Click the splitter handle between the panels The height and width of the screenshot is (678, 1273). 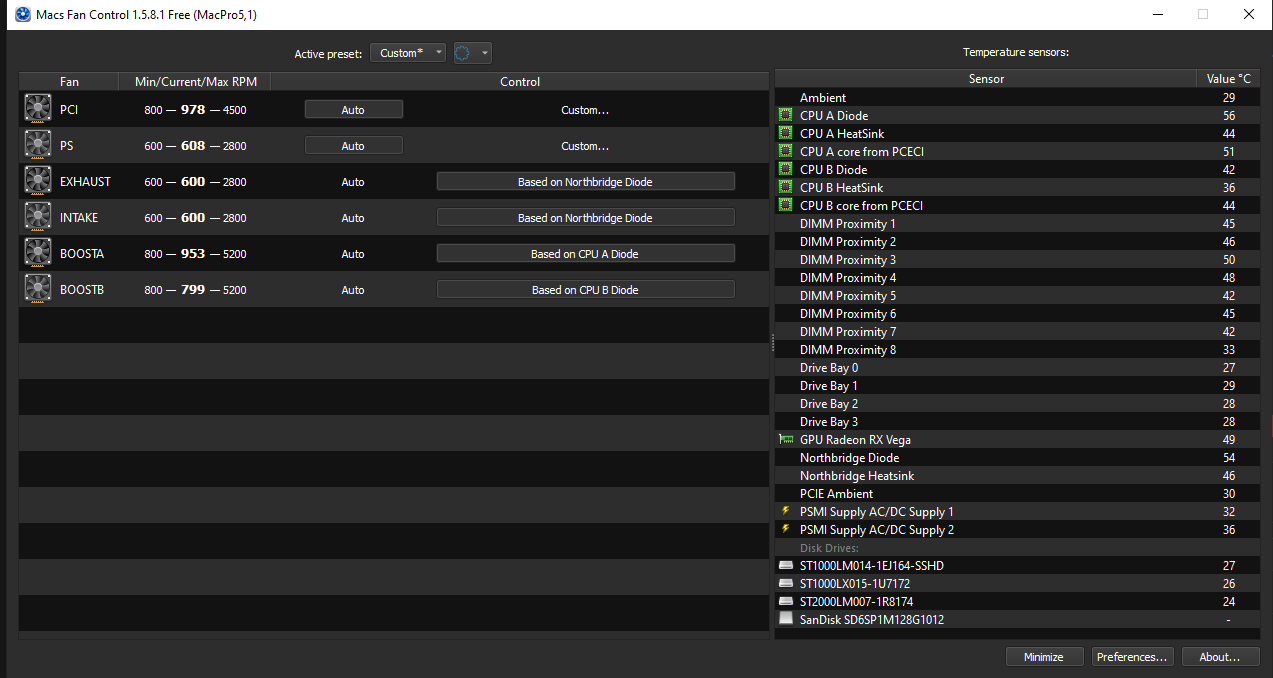pos(772,342)
